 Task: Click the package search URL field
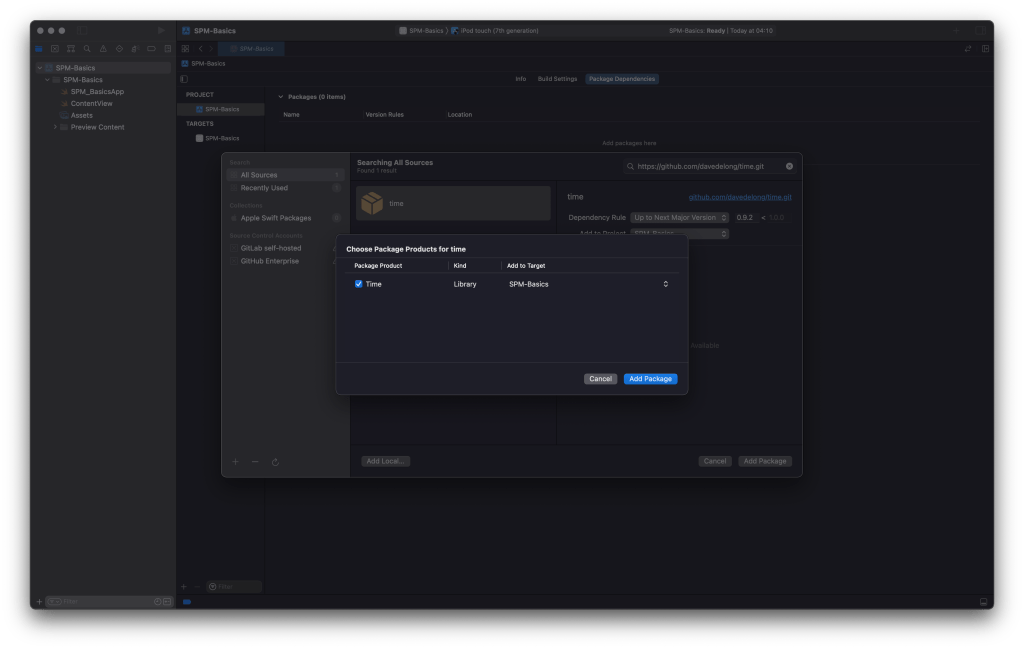click(x=705, y=166)
